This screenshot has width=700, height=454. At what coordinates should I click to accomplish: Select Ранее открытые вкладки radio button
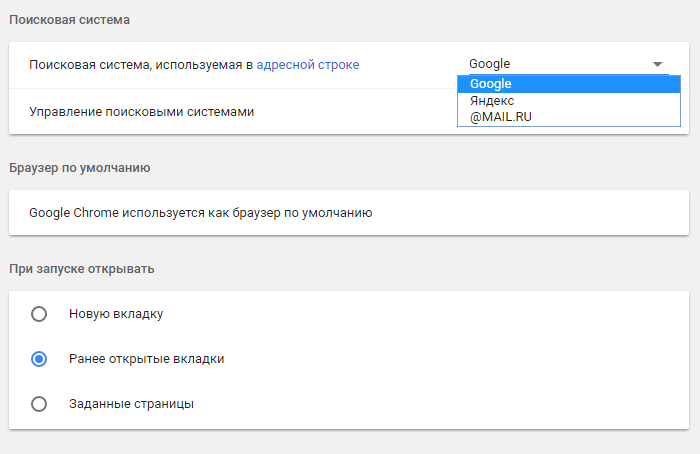point(39,359)
